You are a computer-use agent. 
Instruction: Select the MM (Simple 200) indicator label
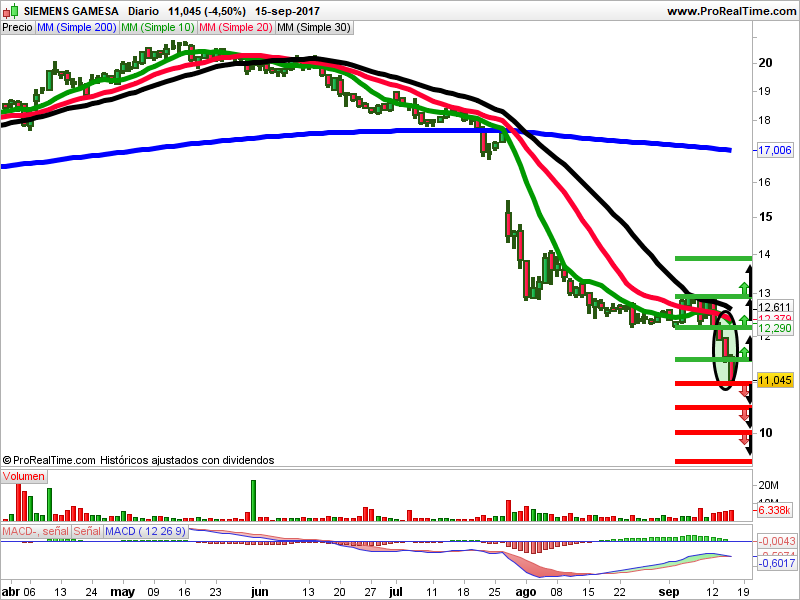(x=77, y=28)
